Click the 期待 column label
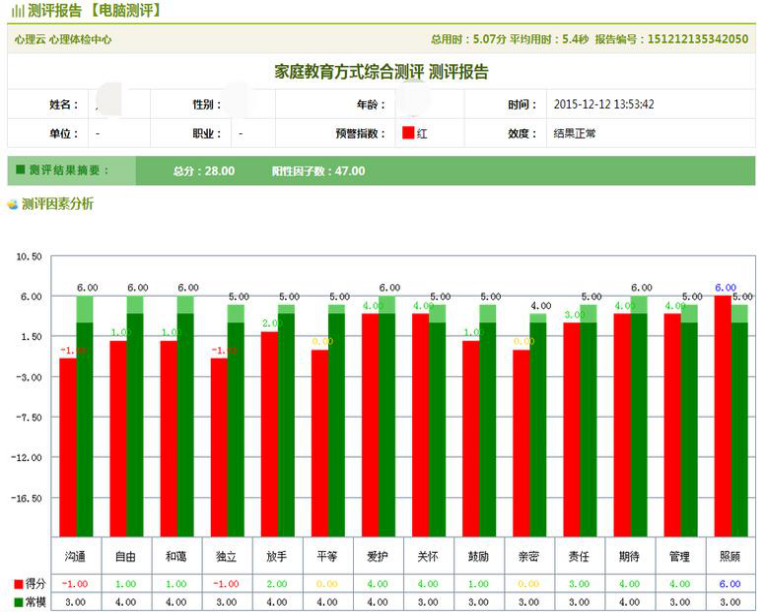764x615 pixels. [x=629, y=556]
